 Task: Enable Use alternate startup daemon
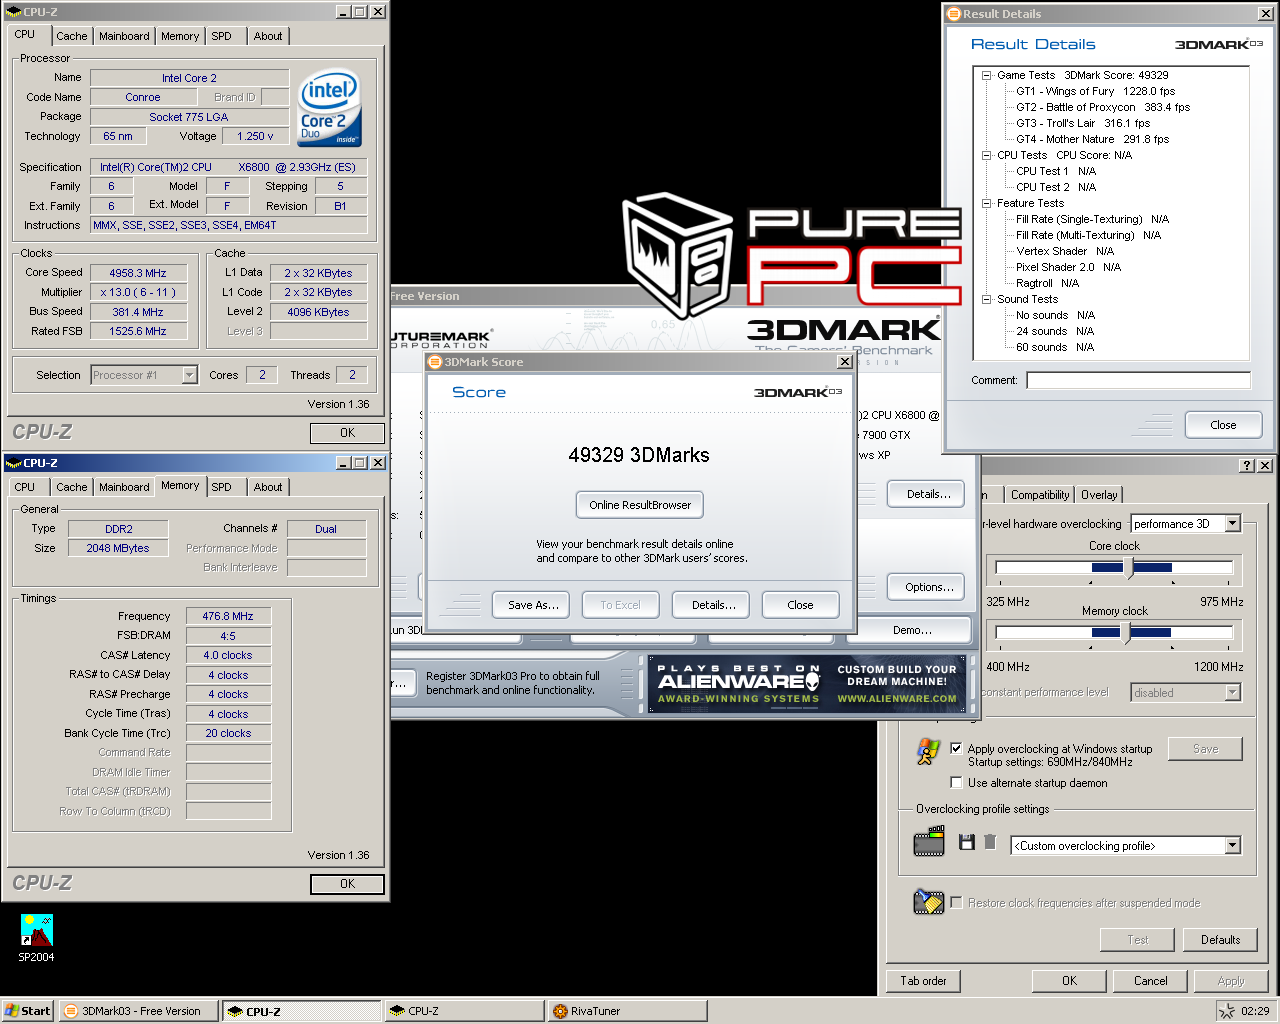click(956, 782)
